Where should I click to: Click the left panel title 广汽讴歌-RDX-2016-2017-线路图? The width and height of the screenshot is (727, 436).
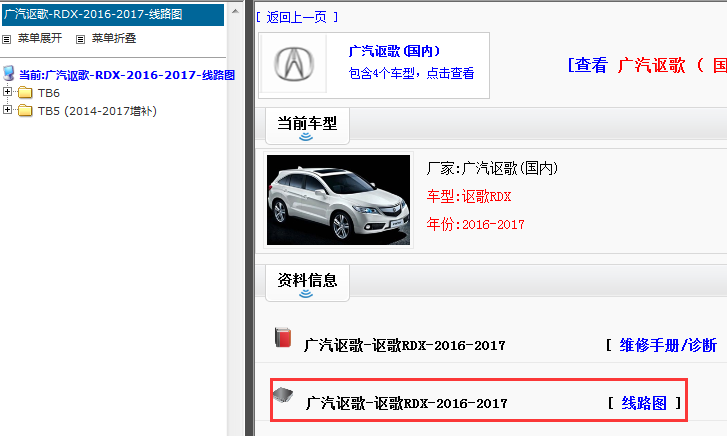[113, 14]
